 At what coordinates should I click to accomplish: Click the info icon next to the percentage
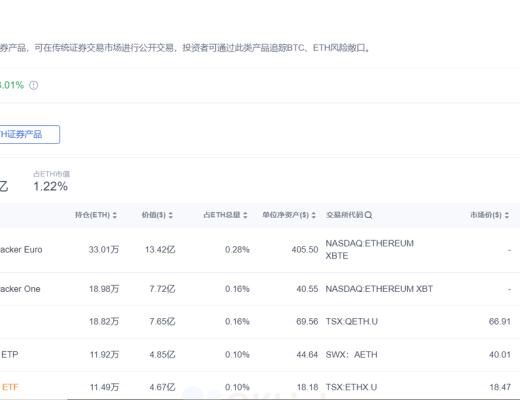tap(34, 85)
